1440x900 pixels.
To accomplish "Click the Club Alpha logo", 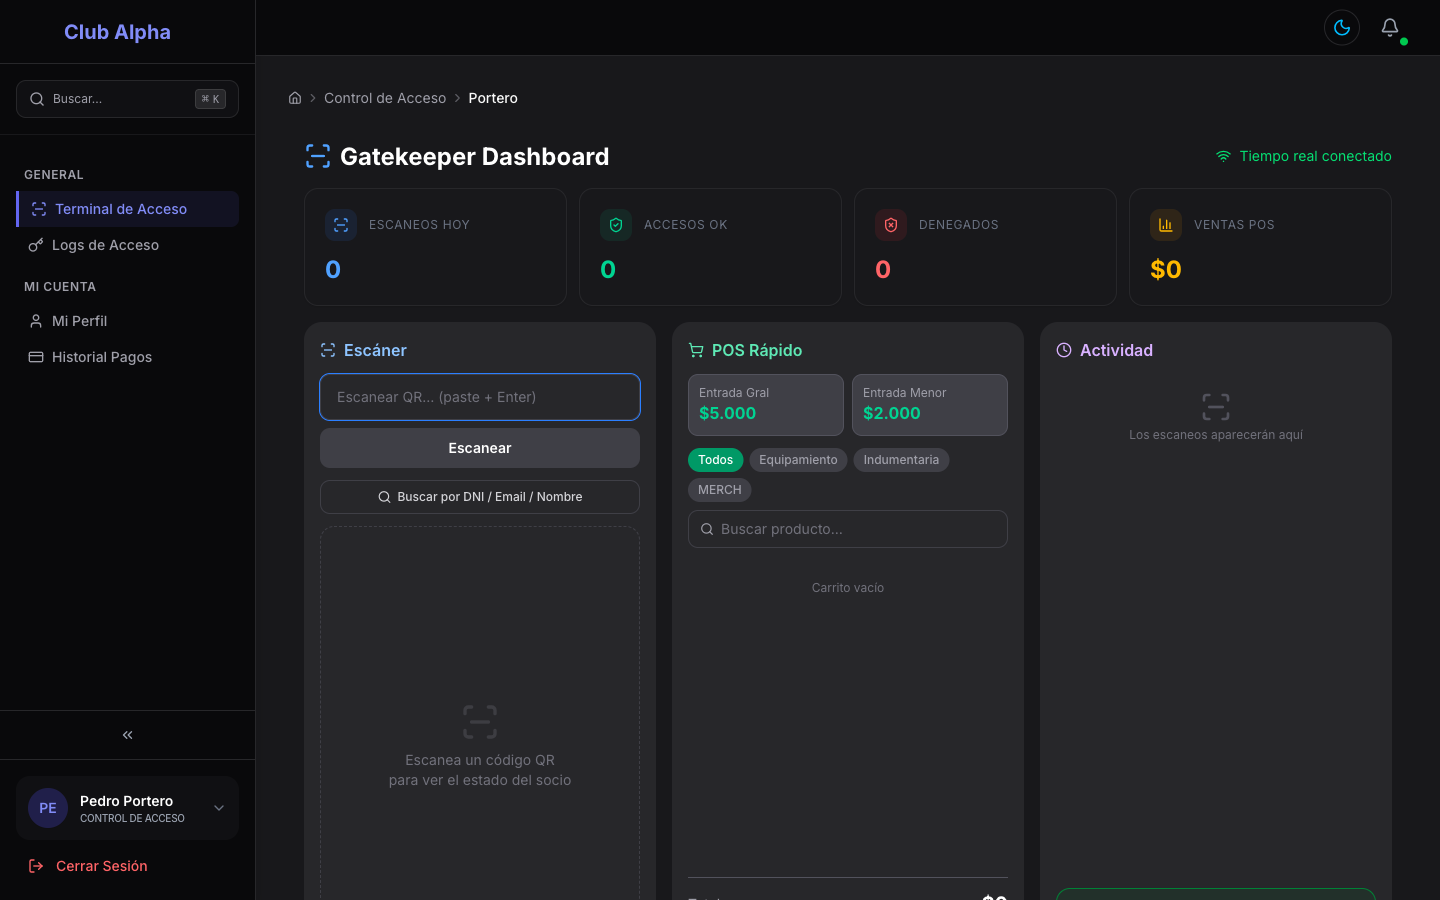I will click(x=117, y=32).
